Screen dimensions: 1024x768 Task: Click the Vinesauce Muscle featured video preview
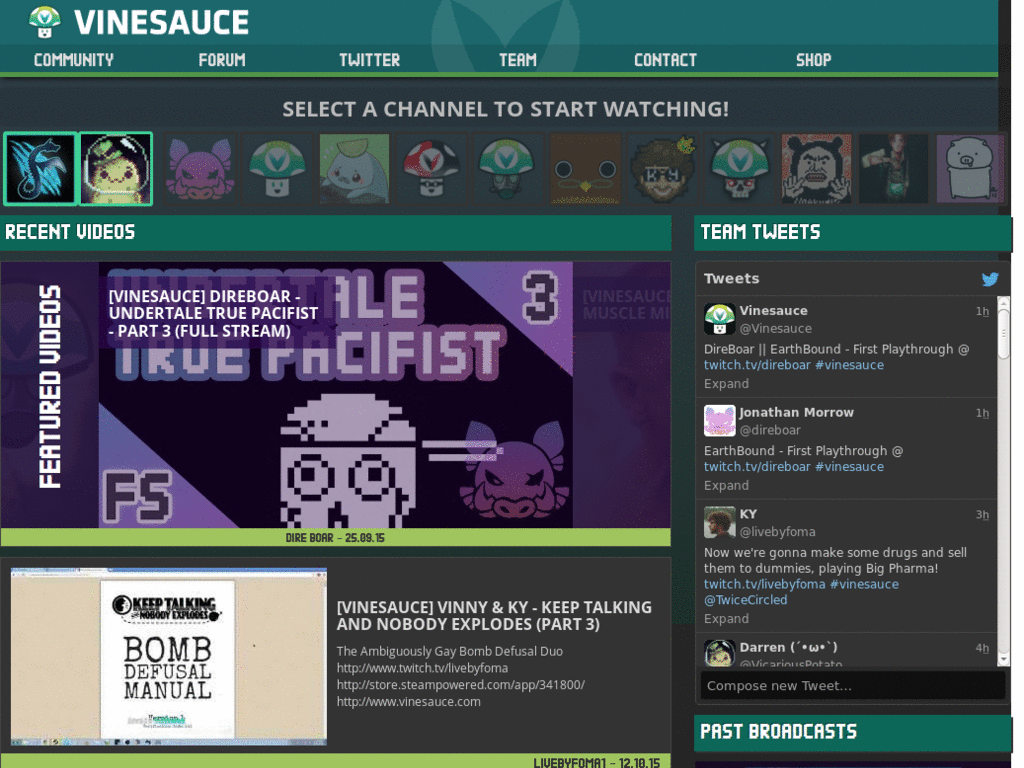click(x=622, y=395)
